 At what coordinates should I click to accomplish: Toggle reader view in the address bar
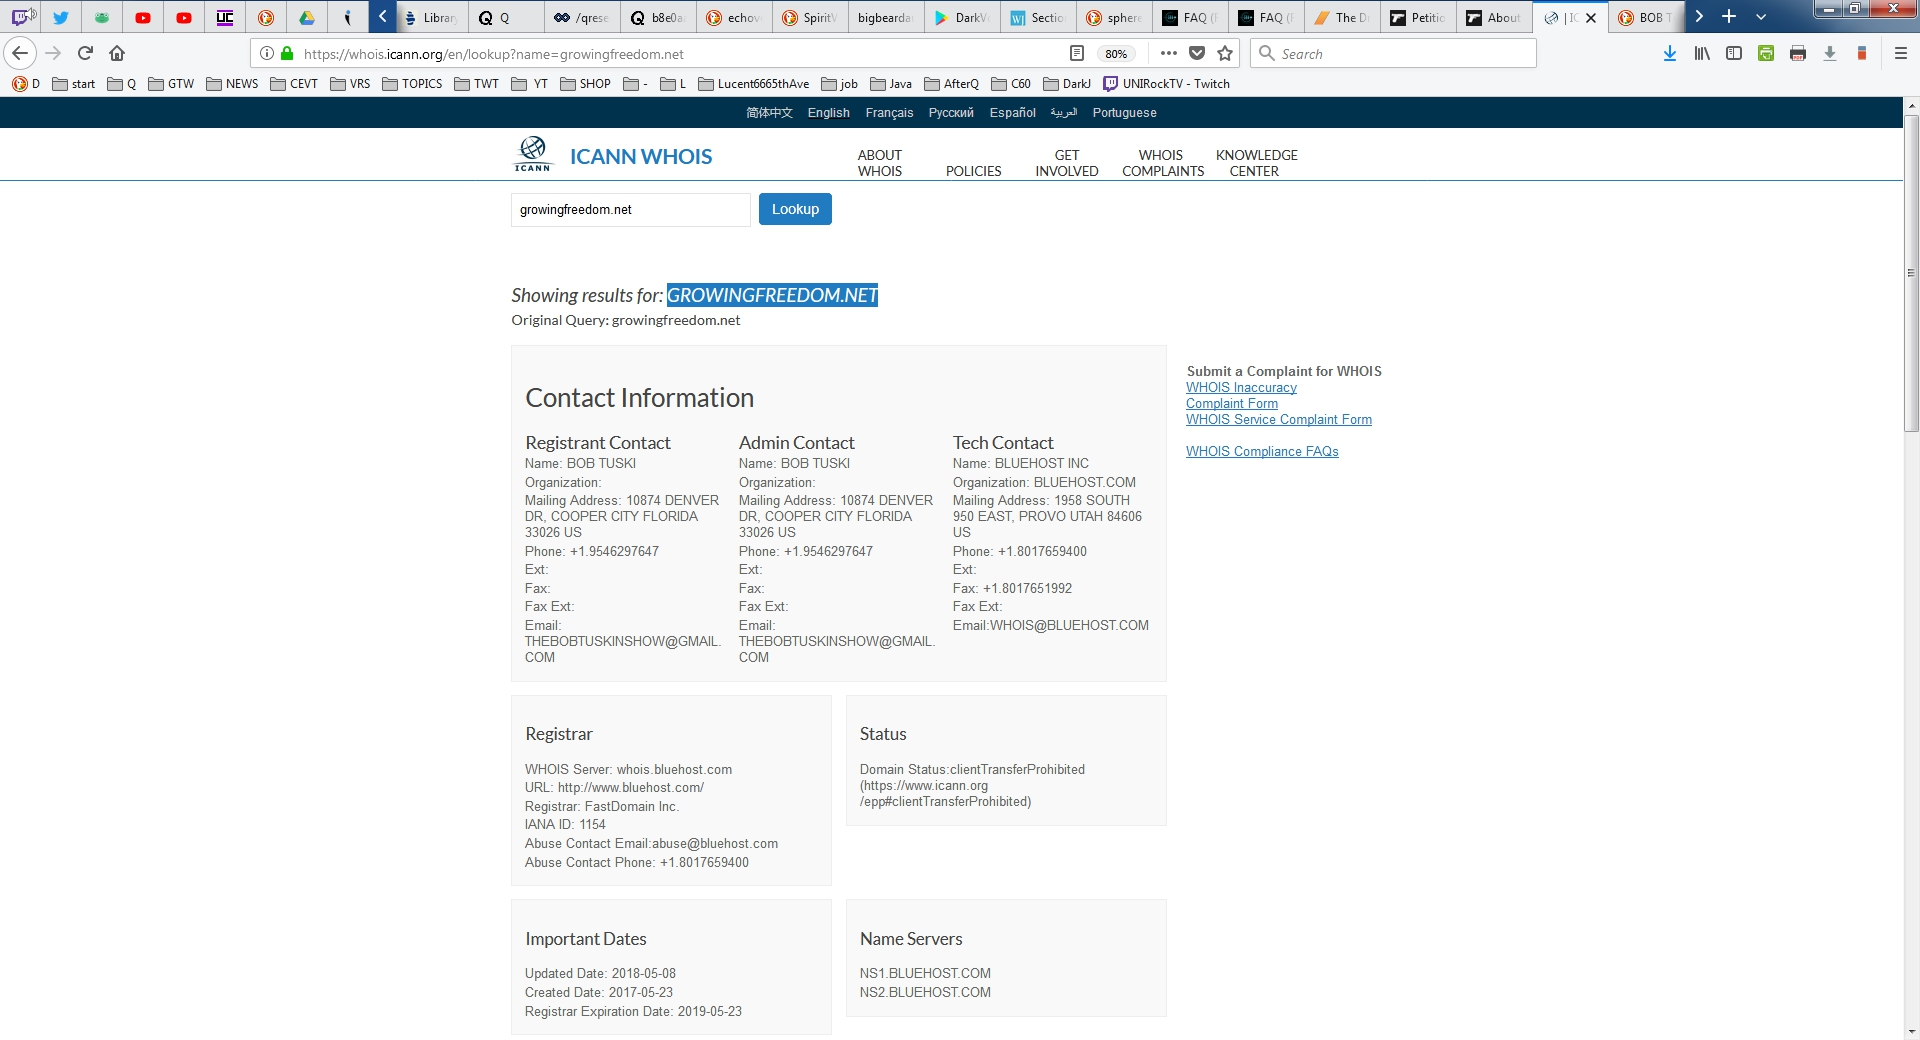(x=1077, y=53)
